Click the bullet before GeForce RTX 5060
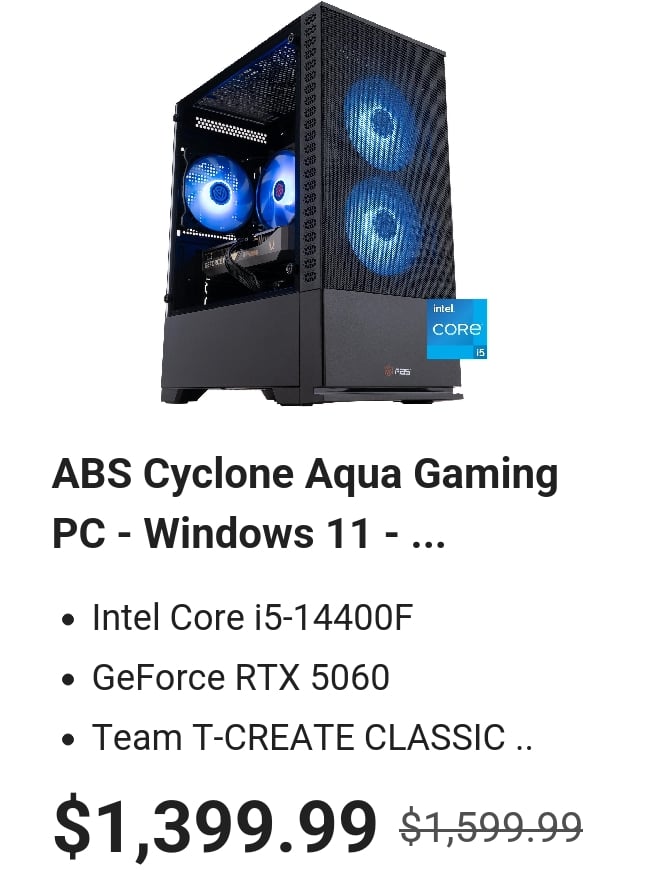The width and height of the screenshot is (649, 870). 68,679
